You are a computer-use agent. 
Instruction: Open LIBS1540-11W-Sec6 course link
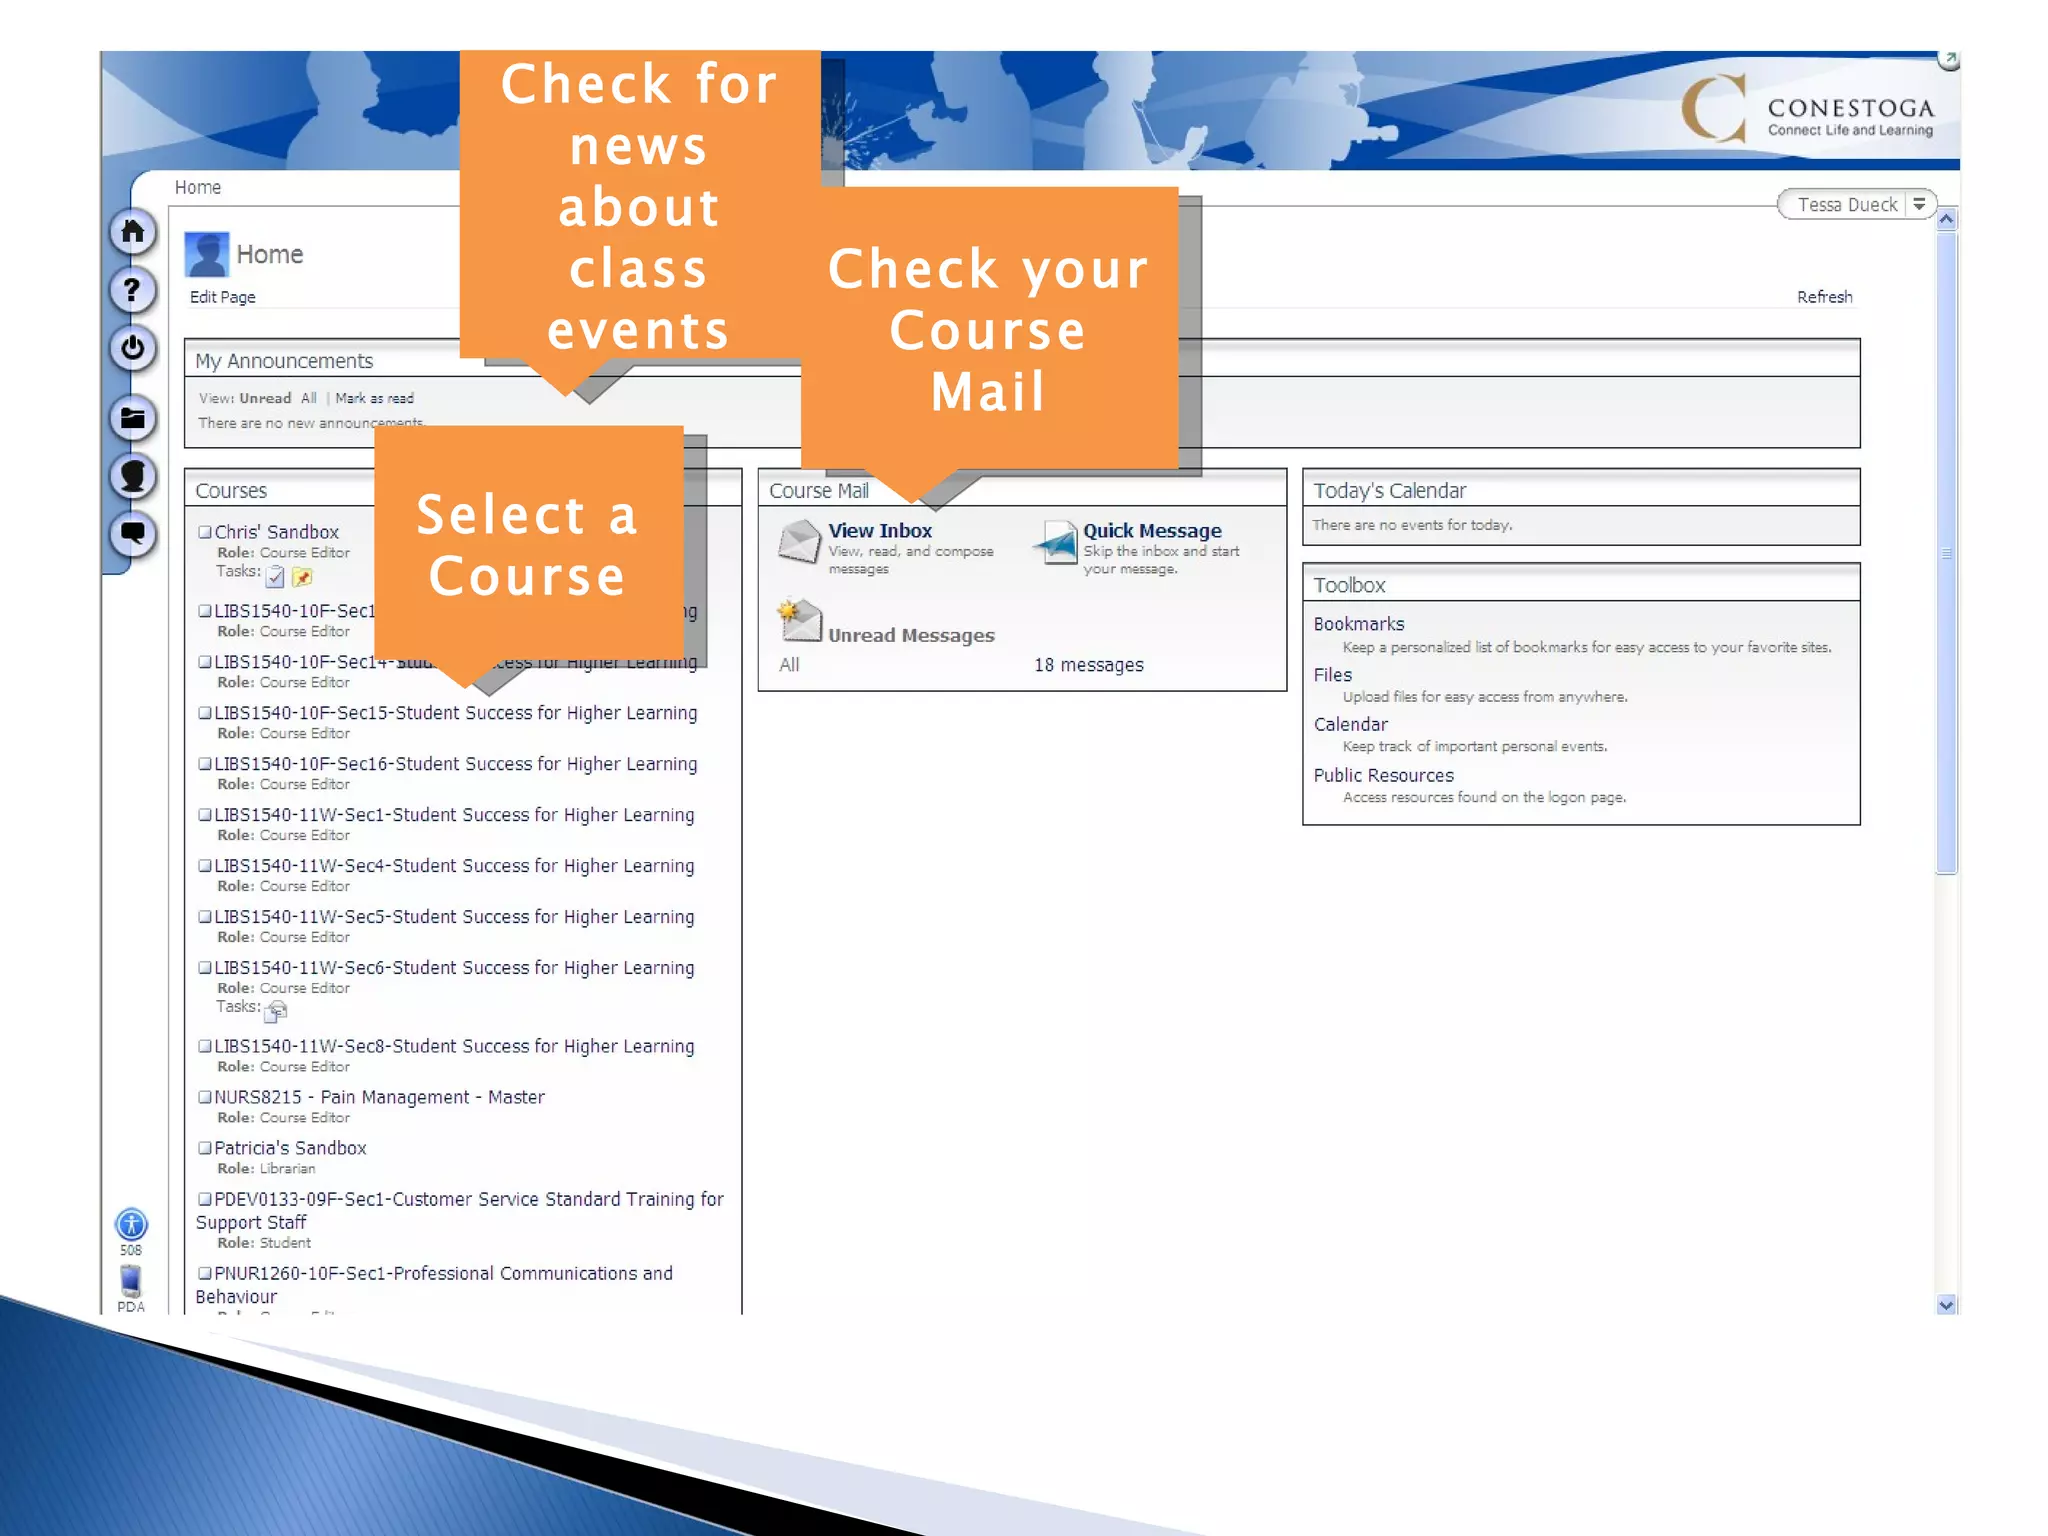click(x=454, y=968)
